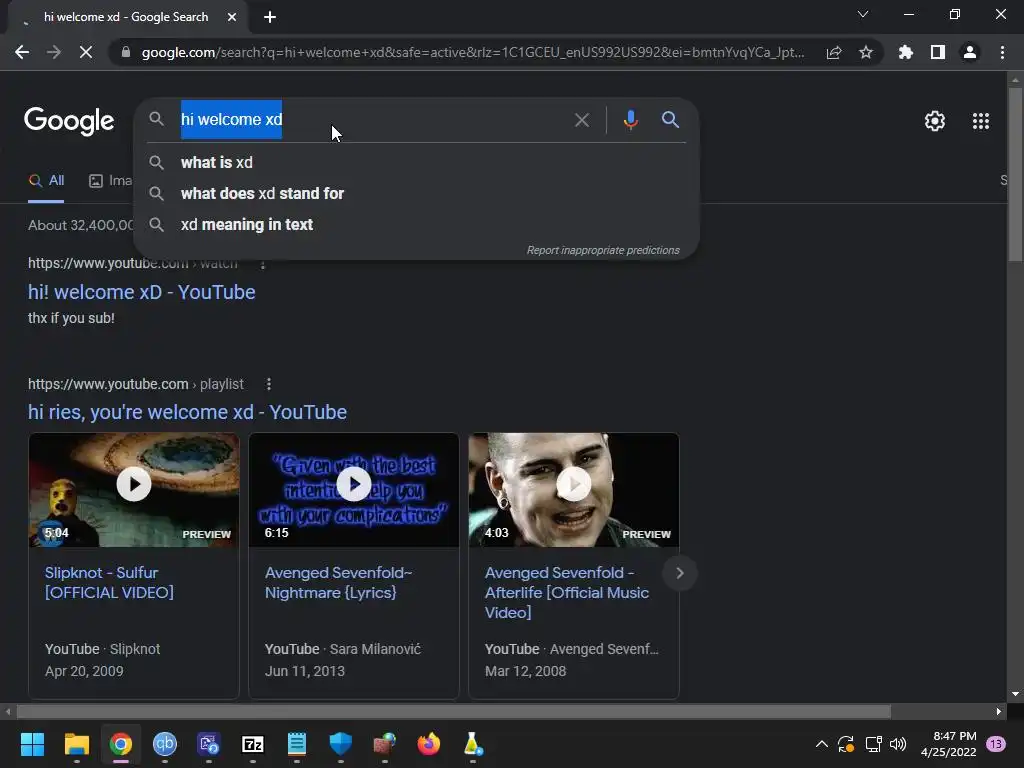
Task: Open the Chrome profile avatar
Action: [x=970, y=52]
